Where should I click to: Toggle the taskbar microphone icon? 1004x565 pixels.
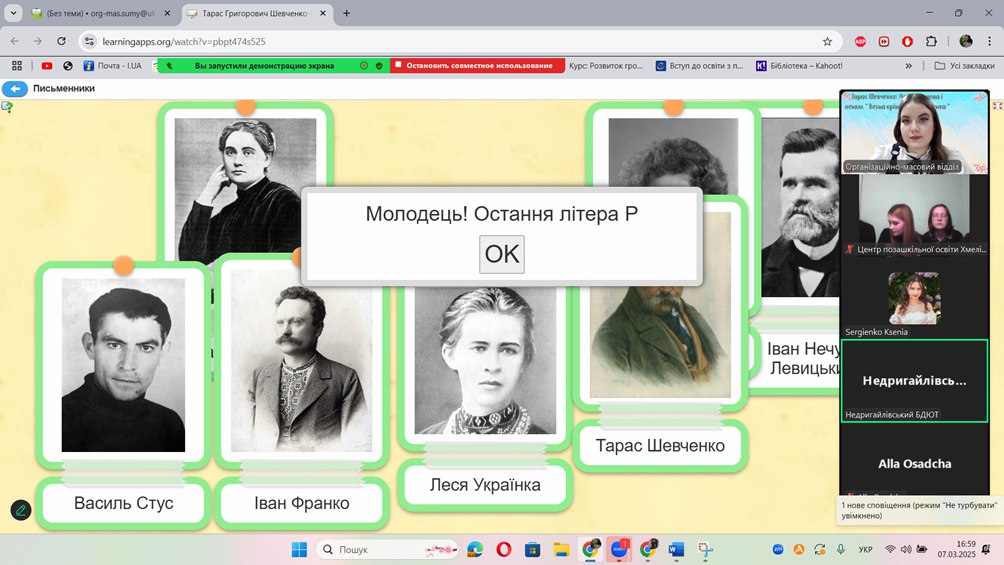tap(840, 549)
